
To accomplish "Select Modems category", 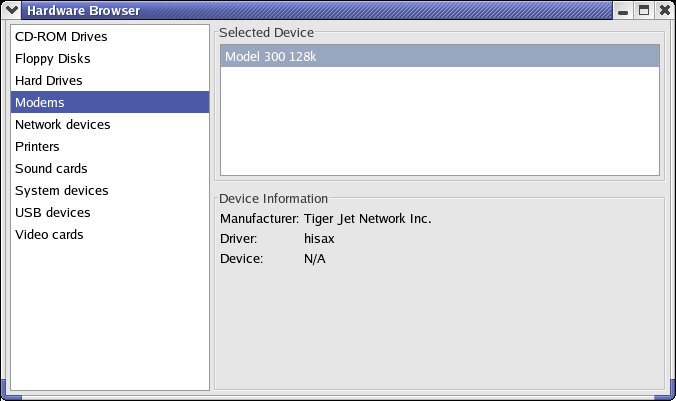I will coord(110,102).
